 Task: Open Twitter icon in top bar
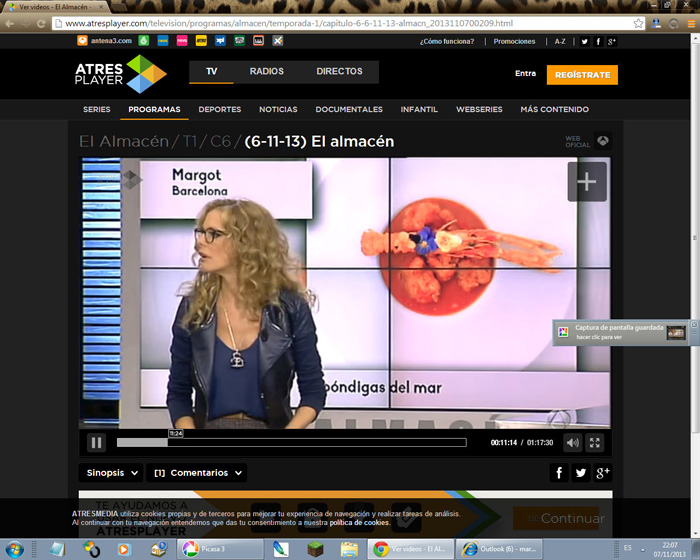pyautogui.click(x=584, y=42)
